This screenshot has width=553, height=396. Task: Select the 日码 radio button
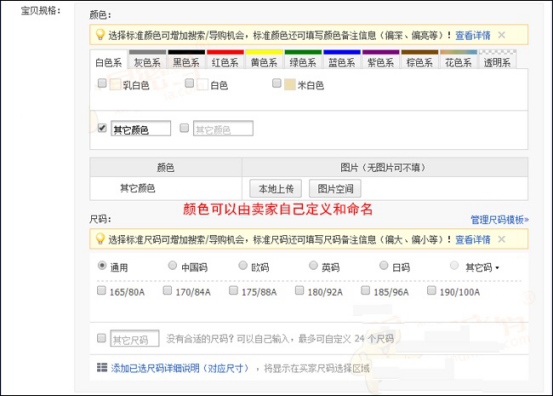(x=384, y=265)
